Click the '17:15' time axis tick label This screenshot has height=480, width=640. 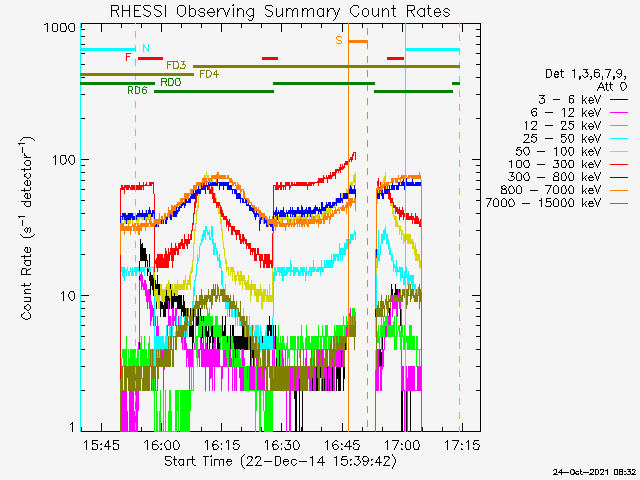[462, 445]
